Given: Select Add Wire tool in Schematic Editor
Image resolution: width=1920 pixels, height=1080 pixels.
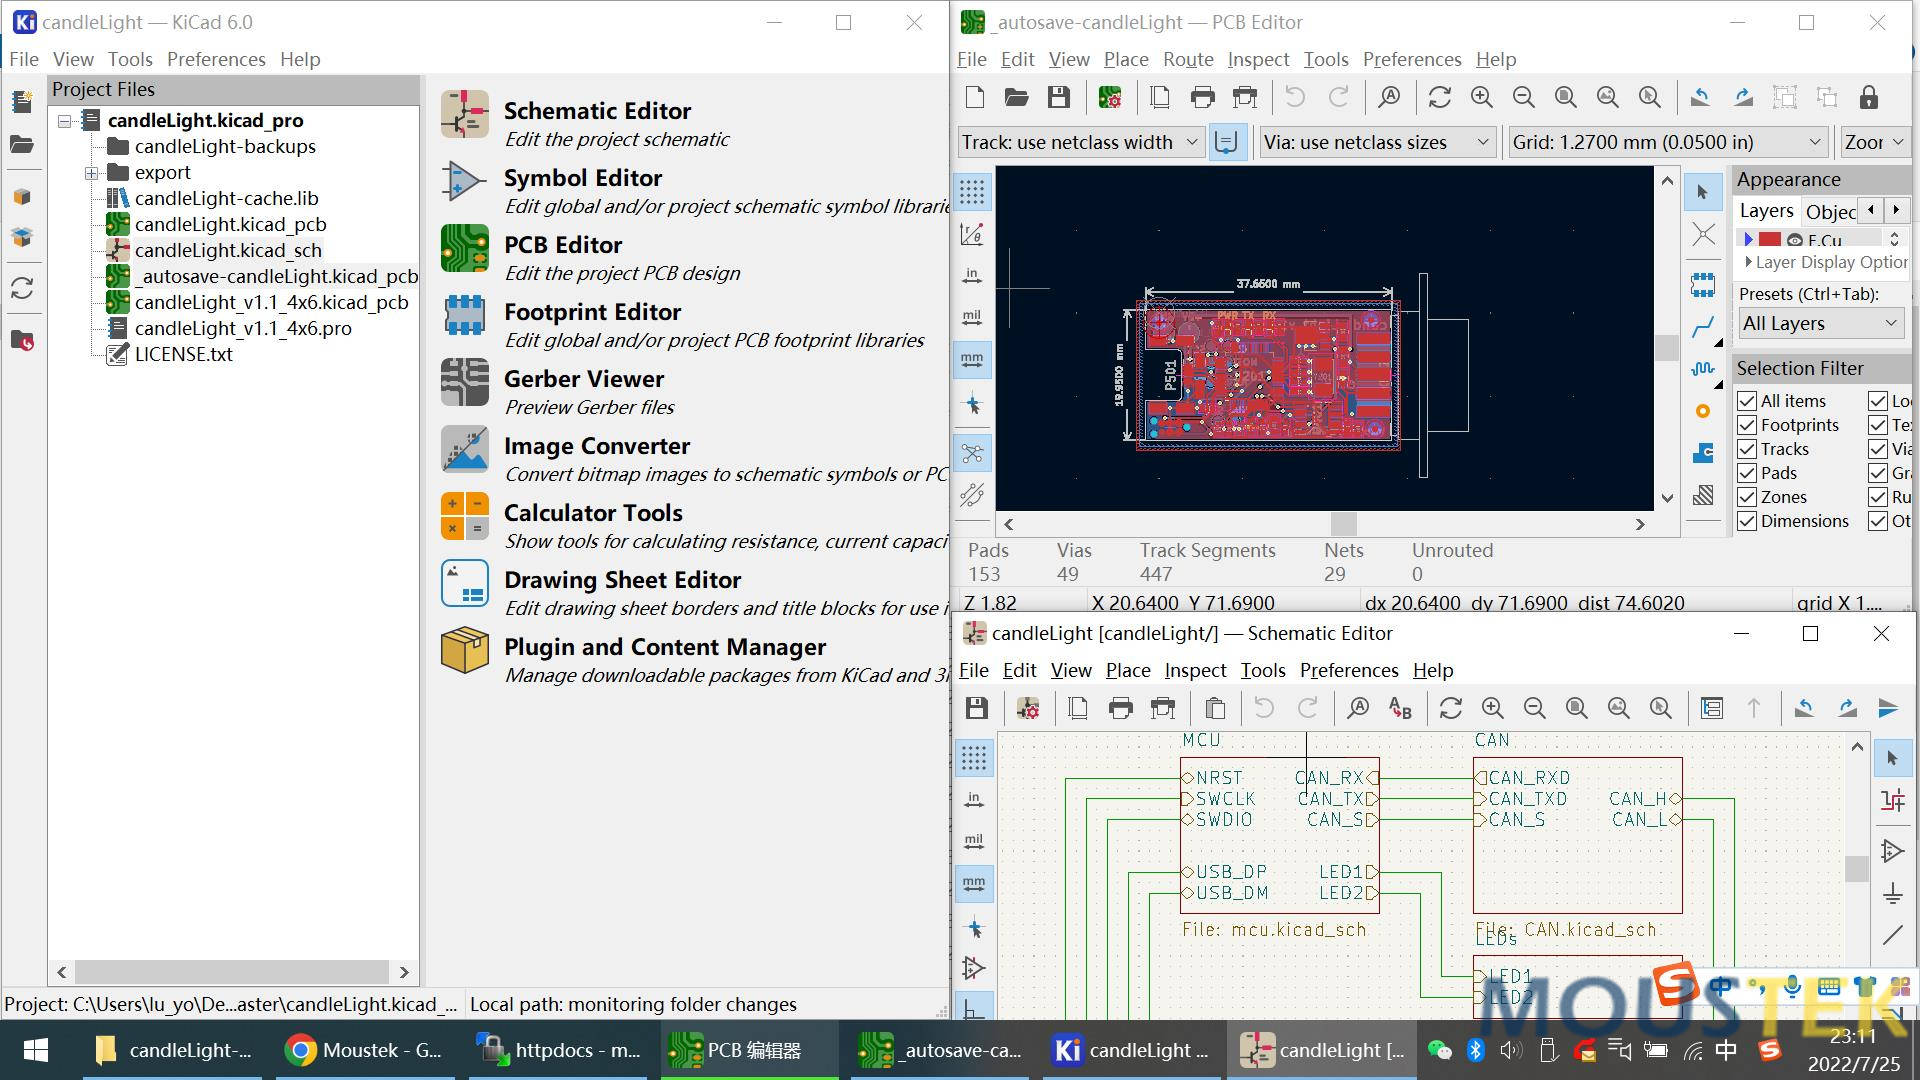Looking at the screenshot, I should pos(1892,935).
